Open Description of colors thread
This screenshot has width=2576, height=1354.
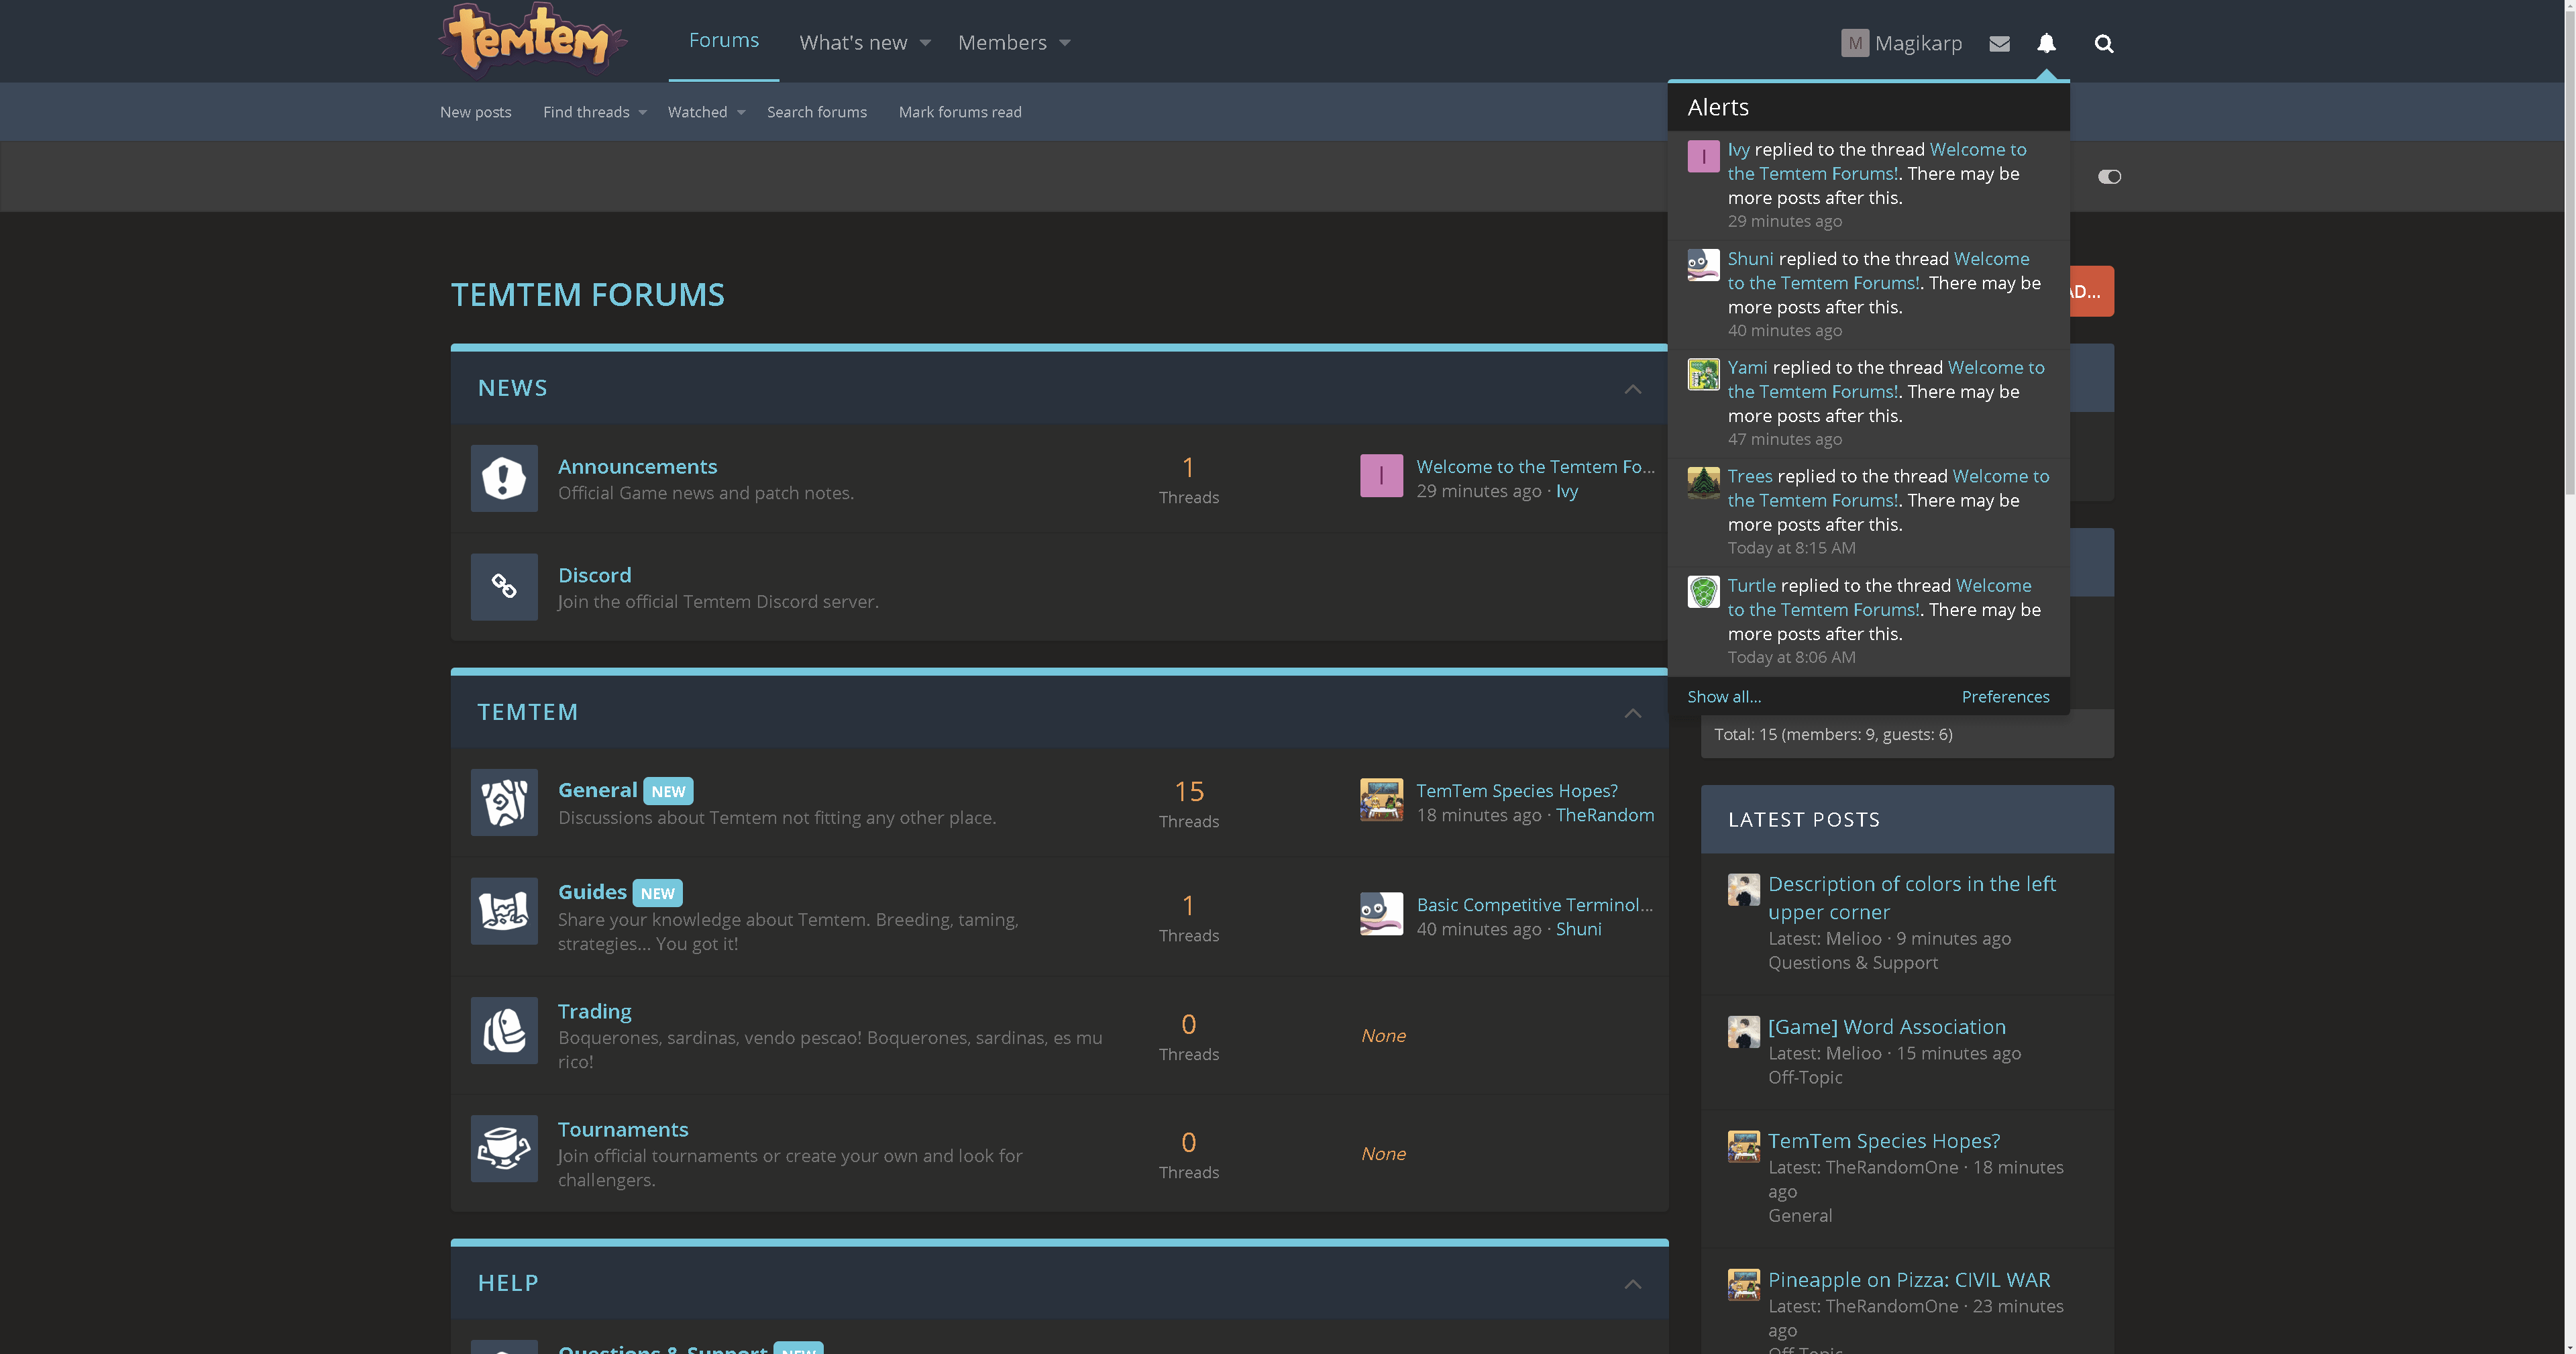[x=1912, y=898]
